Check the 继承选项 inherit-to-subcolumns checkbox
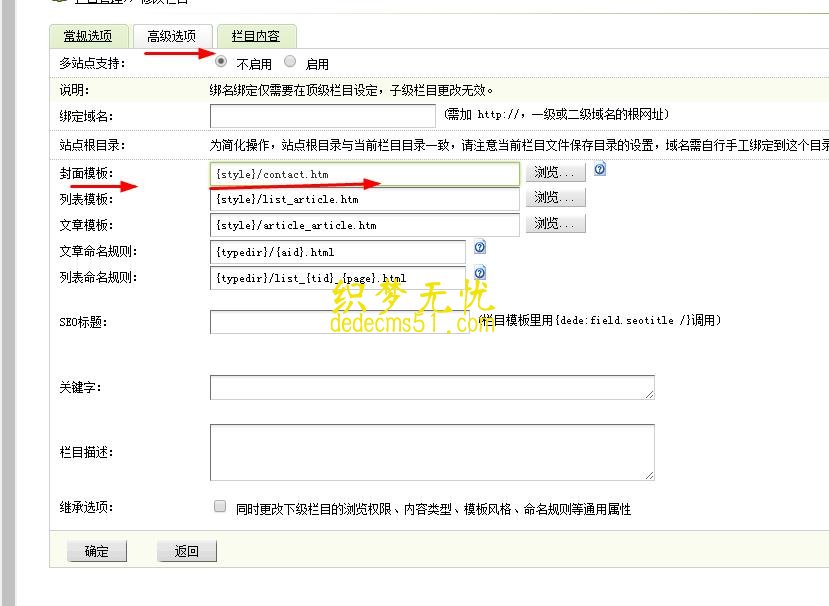The width and height of the screenshot is (829, 606). 219,508
